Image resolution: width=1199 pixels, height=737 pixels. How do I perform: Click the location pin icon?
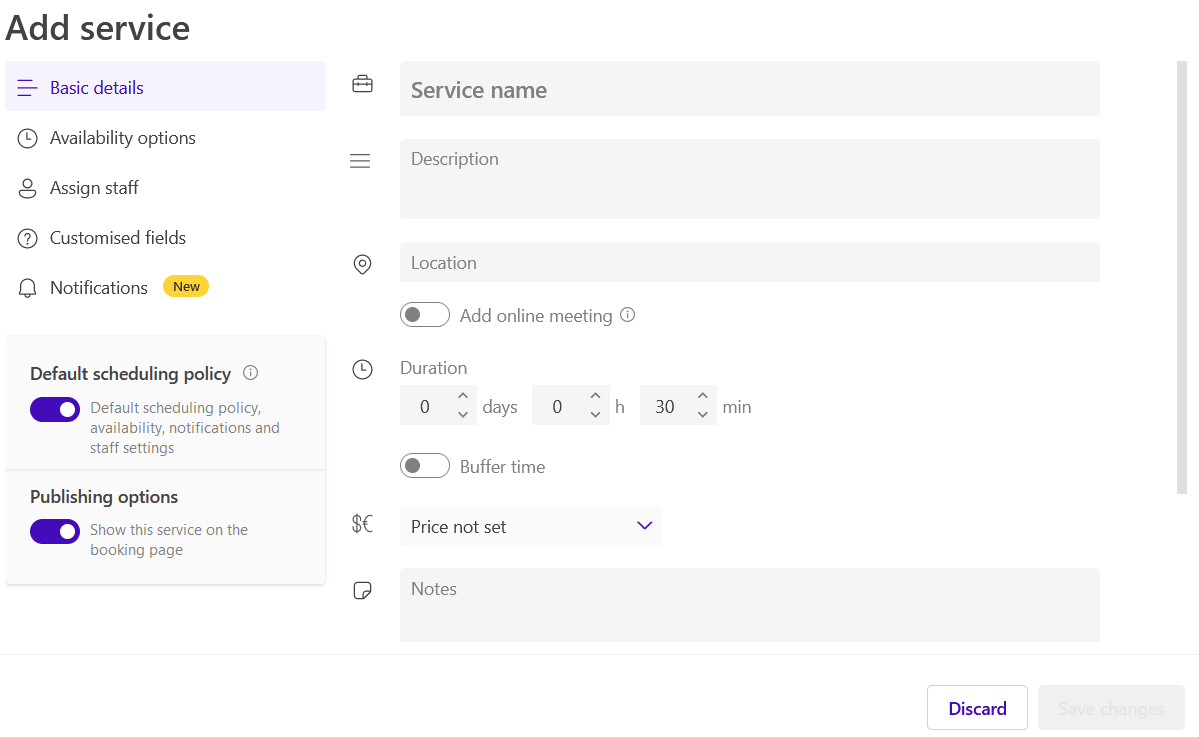pyautogui.click(x=362, y=264)
